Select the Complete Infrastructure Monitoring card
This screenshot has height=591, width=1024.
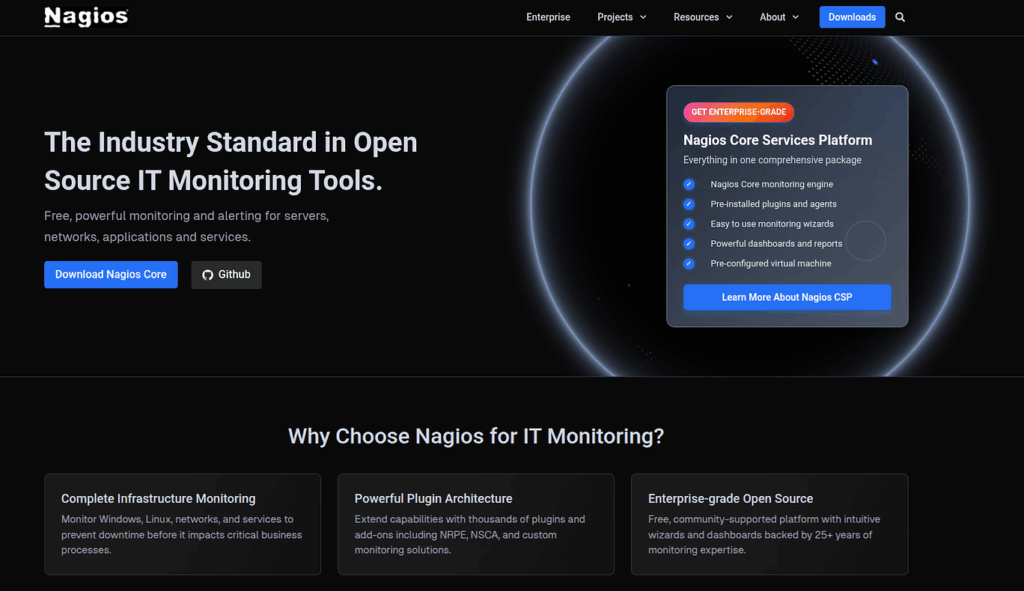coord(182,524)
